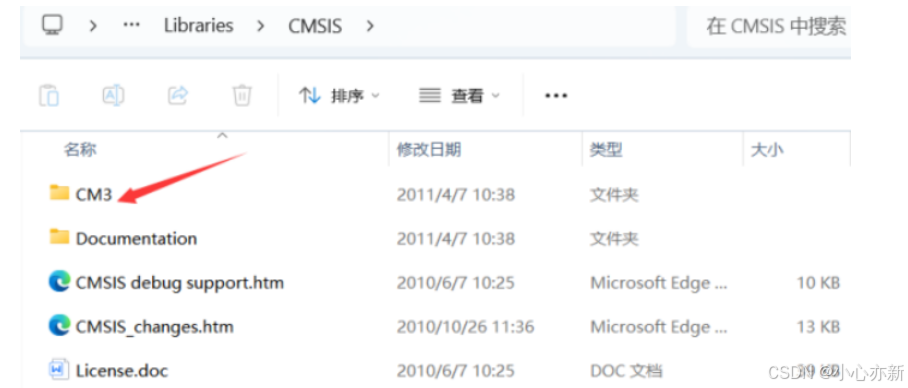Screen dimensions: 908x388
Task: Click 文件夹 type in CM3 row
Action: click(614, 195)
